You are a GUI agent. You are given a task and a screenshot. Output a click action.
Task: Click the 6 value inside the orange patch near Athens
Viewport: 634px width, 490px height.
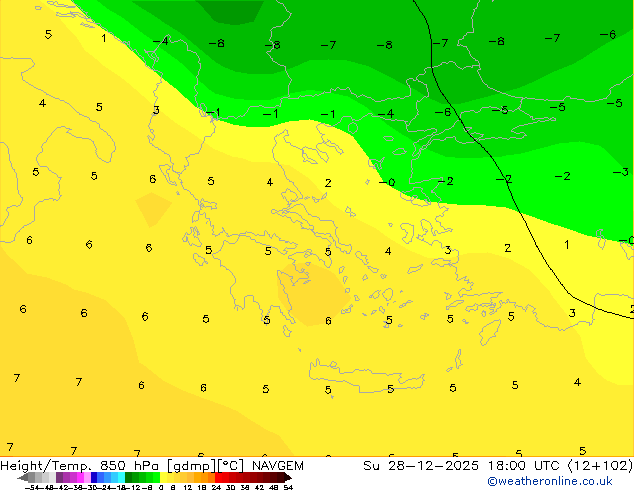tap(328, 321)
